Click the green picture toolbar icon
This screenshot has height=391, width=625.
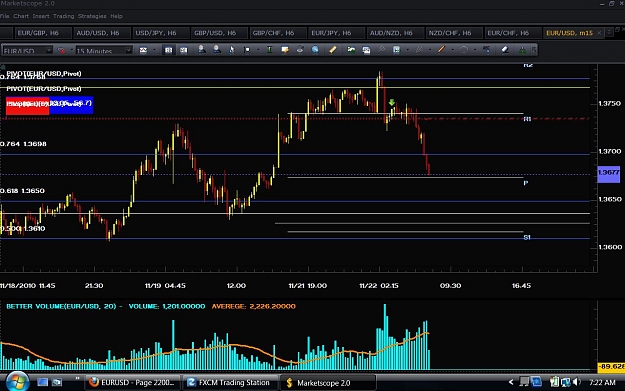pyautogui.click(x=351, y=50)
